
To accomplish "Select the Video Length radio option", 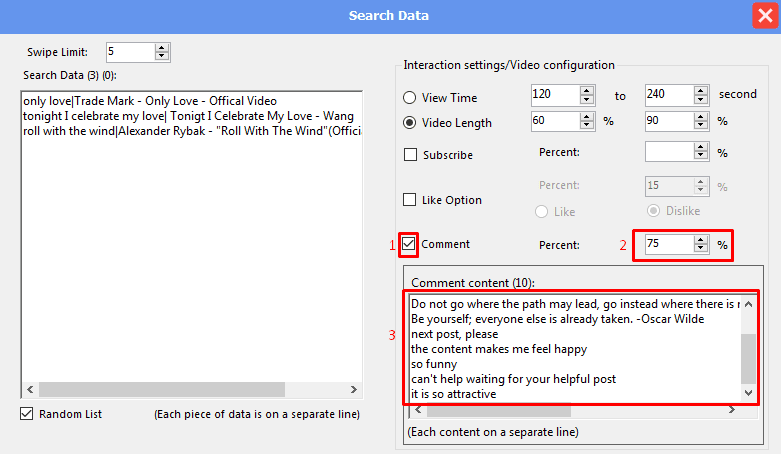I will tap(409, 123).
